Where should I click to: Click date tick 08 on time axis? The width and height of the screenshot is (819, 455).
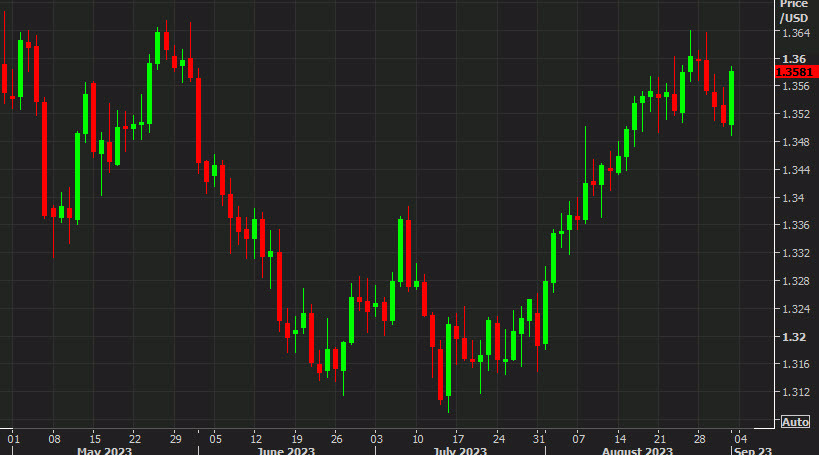[x=54, y=439]
